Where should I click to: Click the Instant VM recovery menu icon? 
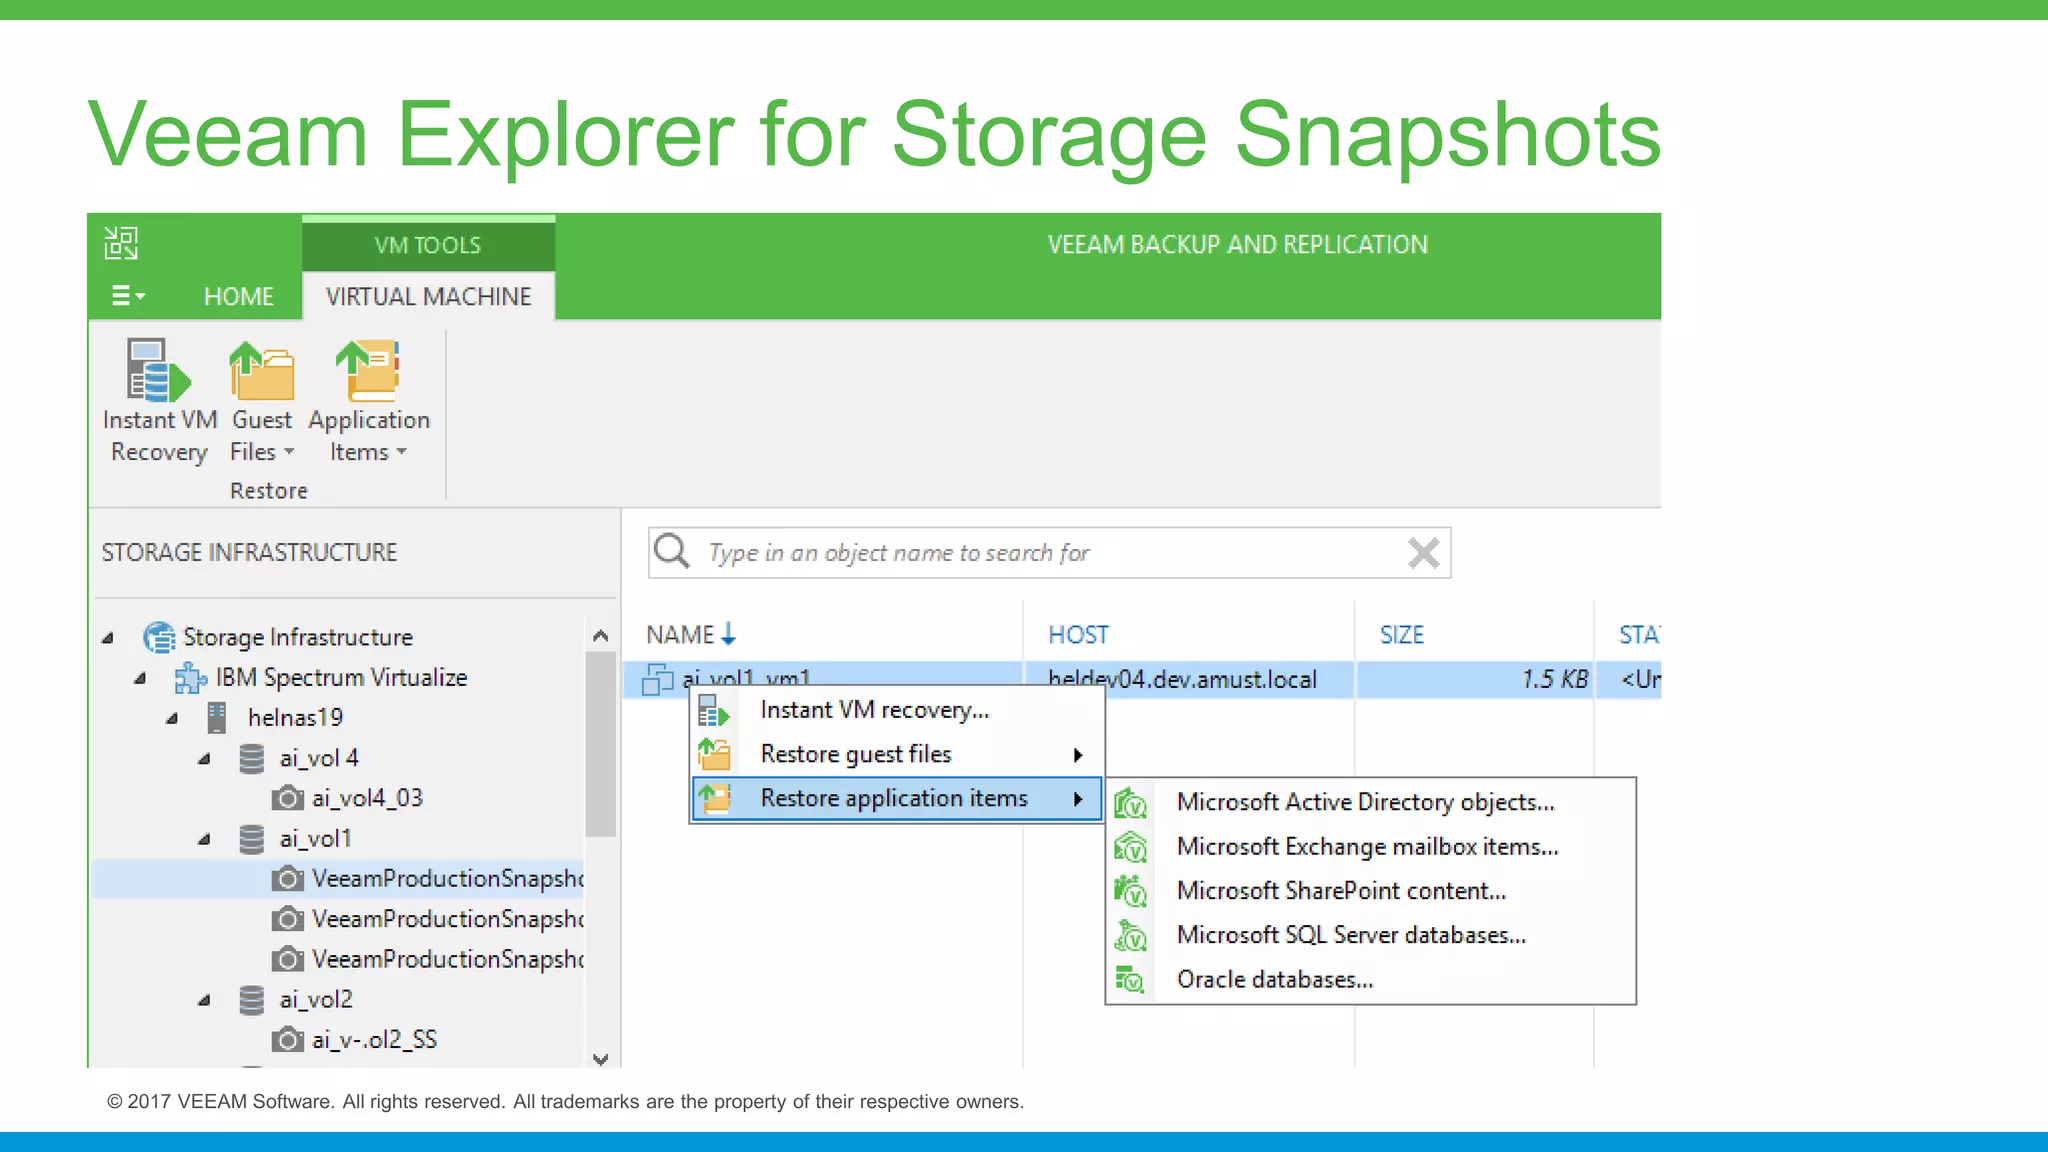click(x=714, y=710)
